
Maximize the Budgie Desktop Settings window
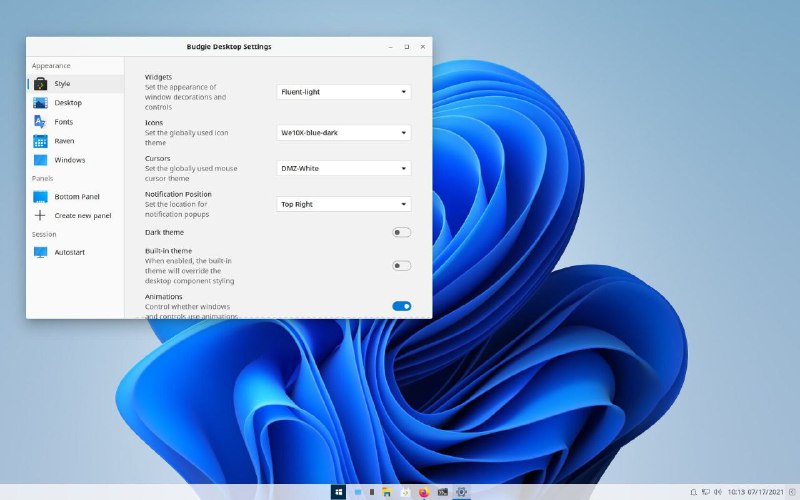pos(407,47)
